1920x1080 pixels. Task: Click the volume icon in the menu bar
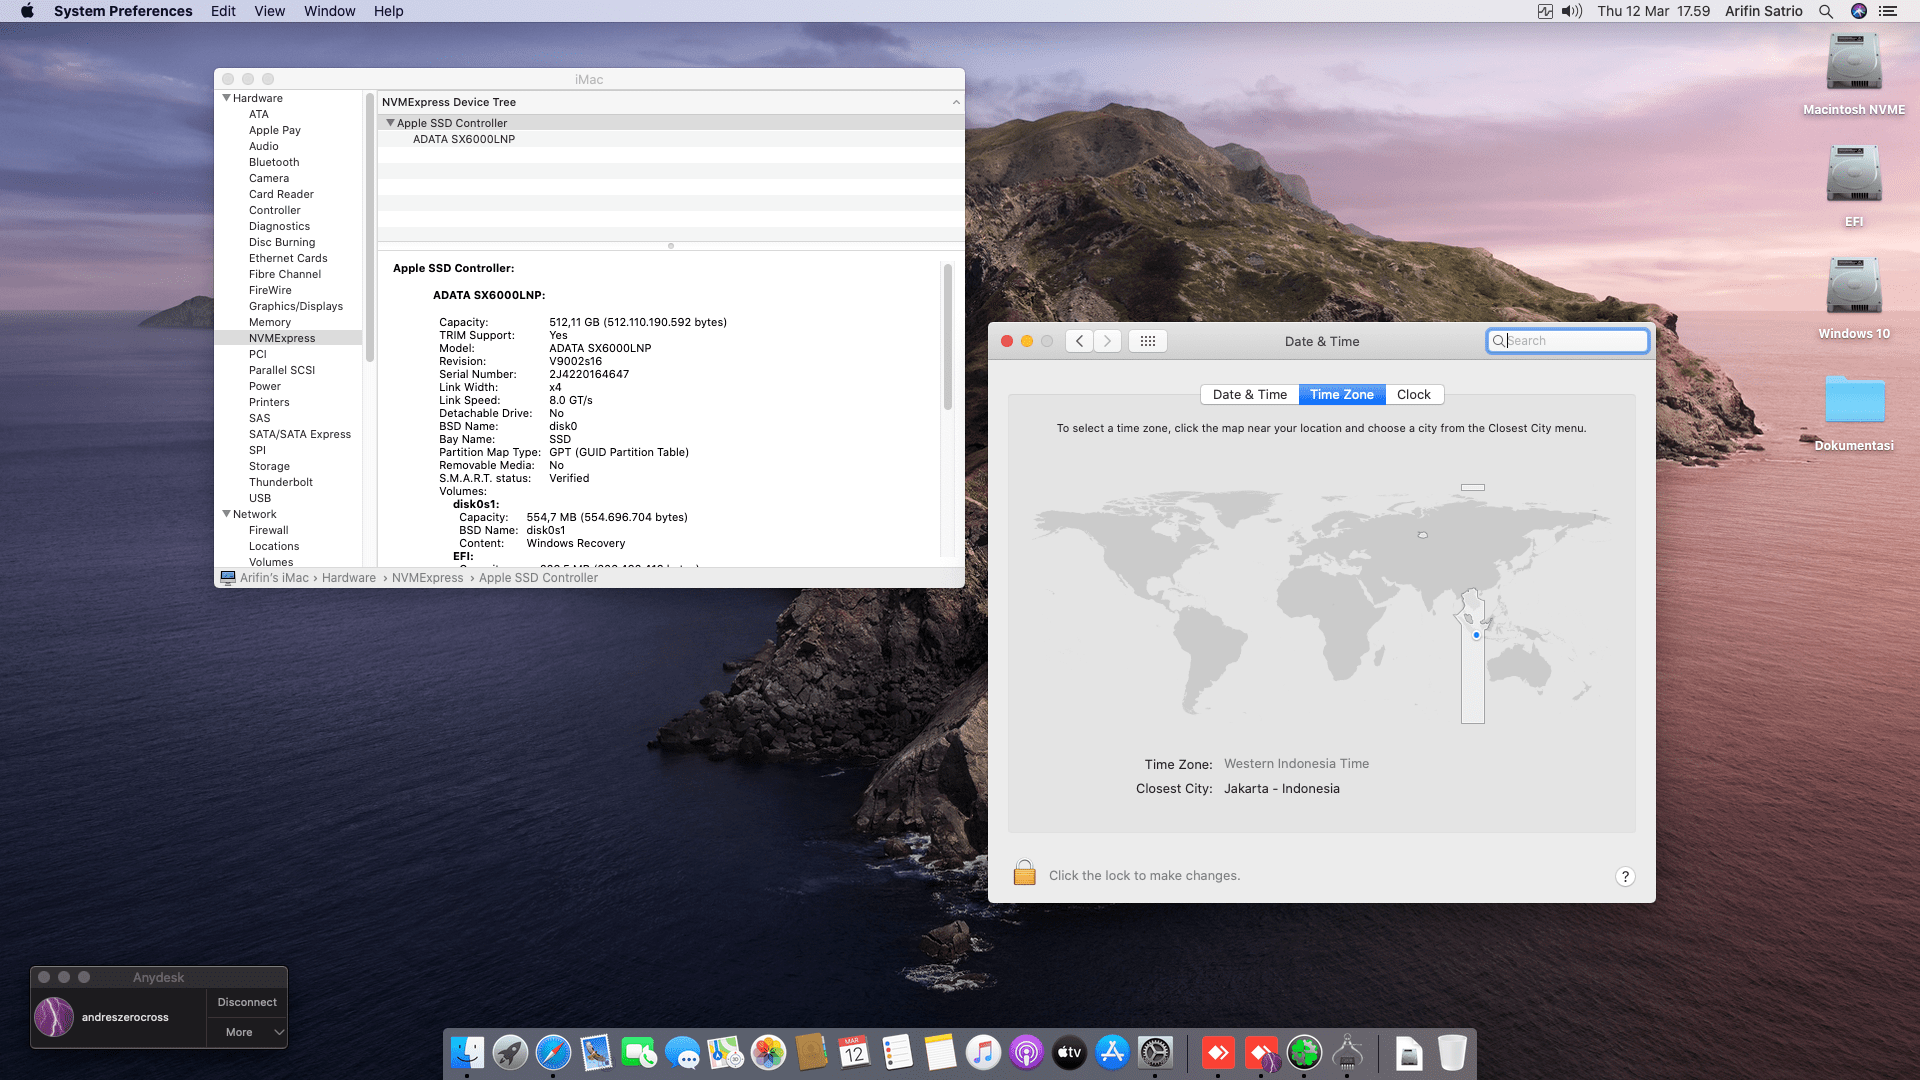click(1572, 11)
